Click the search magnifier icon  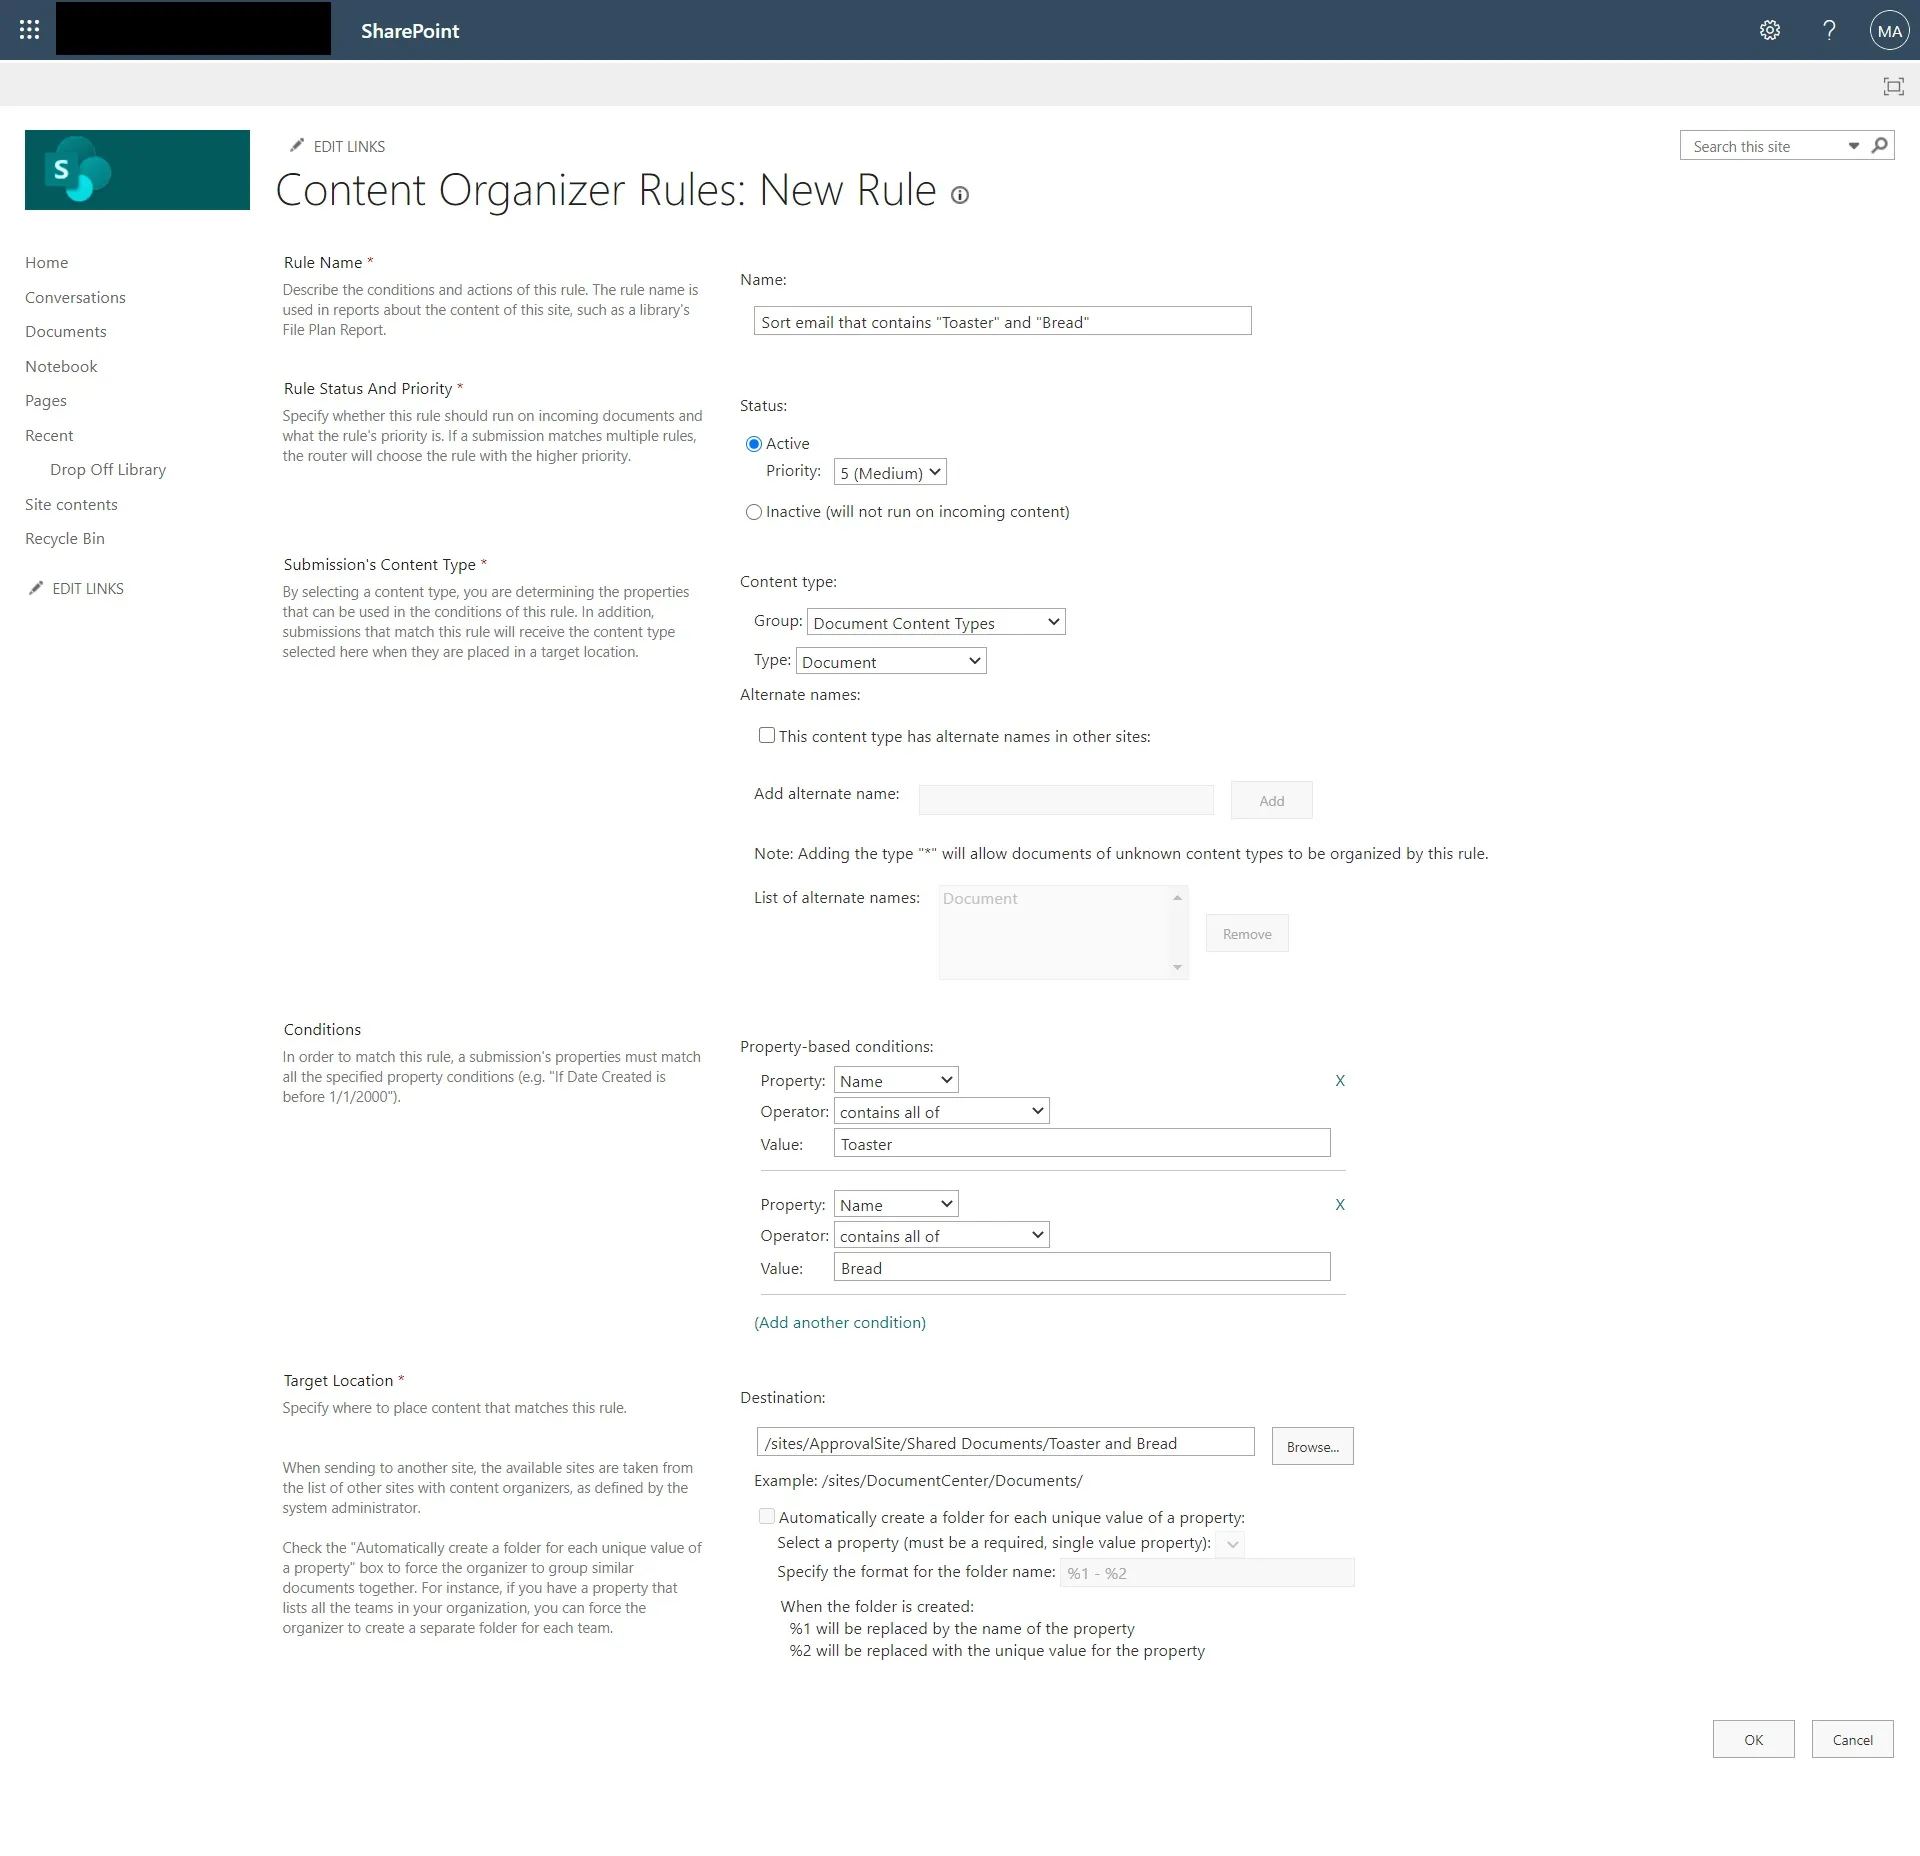(1879, 146)
